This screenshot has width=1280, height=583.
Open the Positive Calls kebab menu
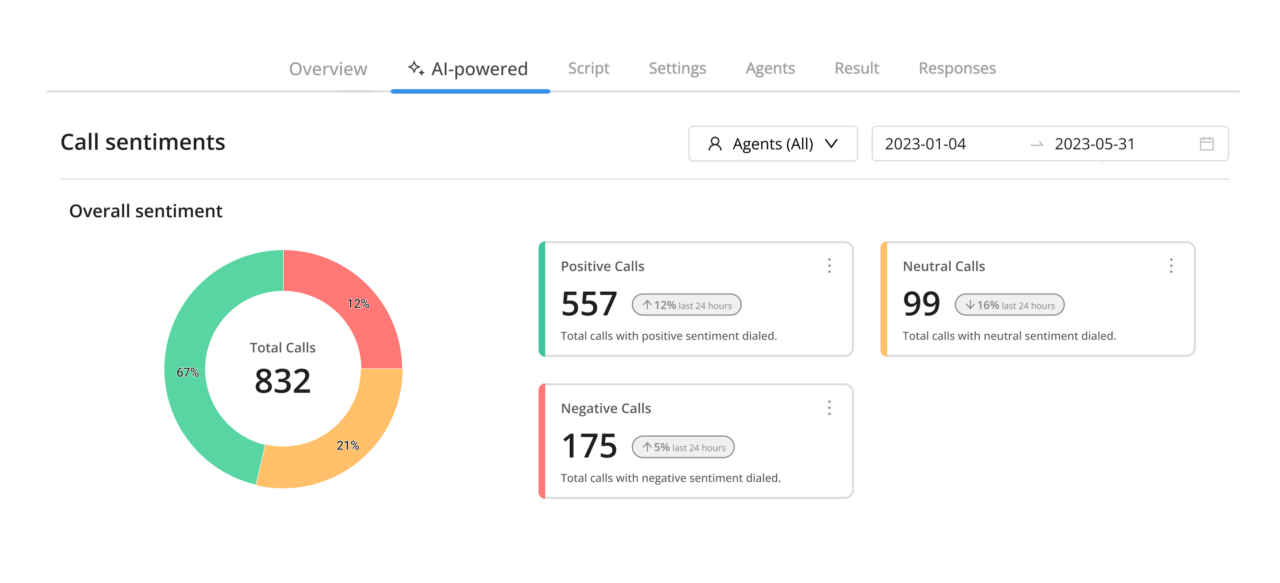[828, 266]
